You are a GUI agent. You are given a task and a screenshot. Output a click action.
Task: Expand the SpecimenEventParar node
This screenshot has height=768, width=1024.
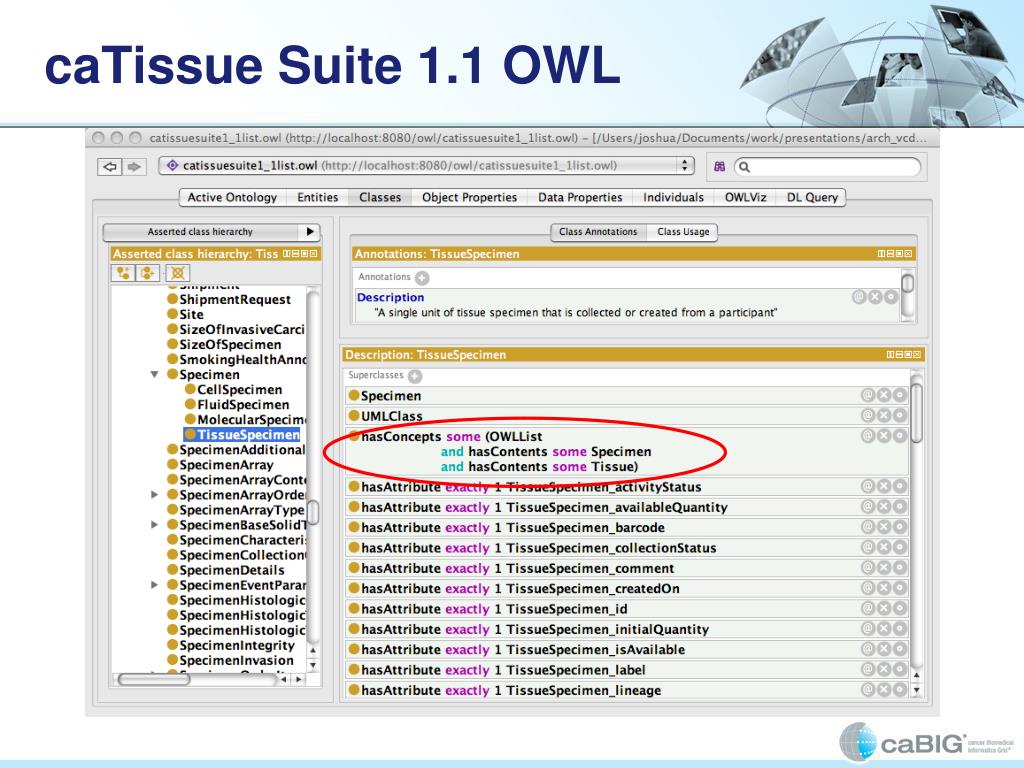click(x=155, y=584)
